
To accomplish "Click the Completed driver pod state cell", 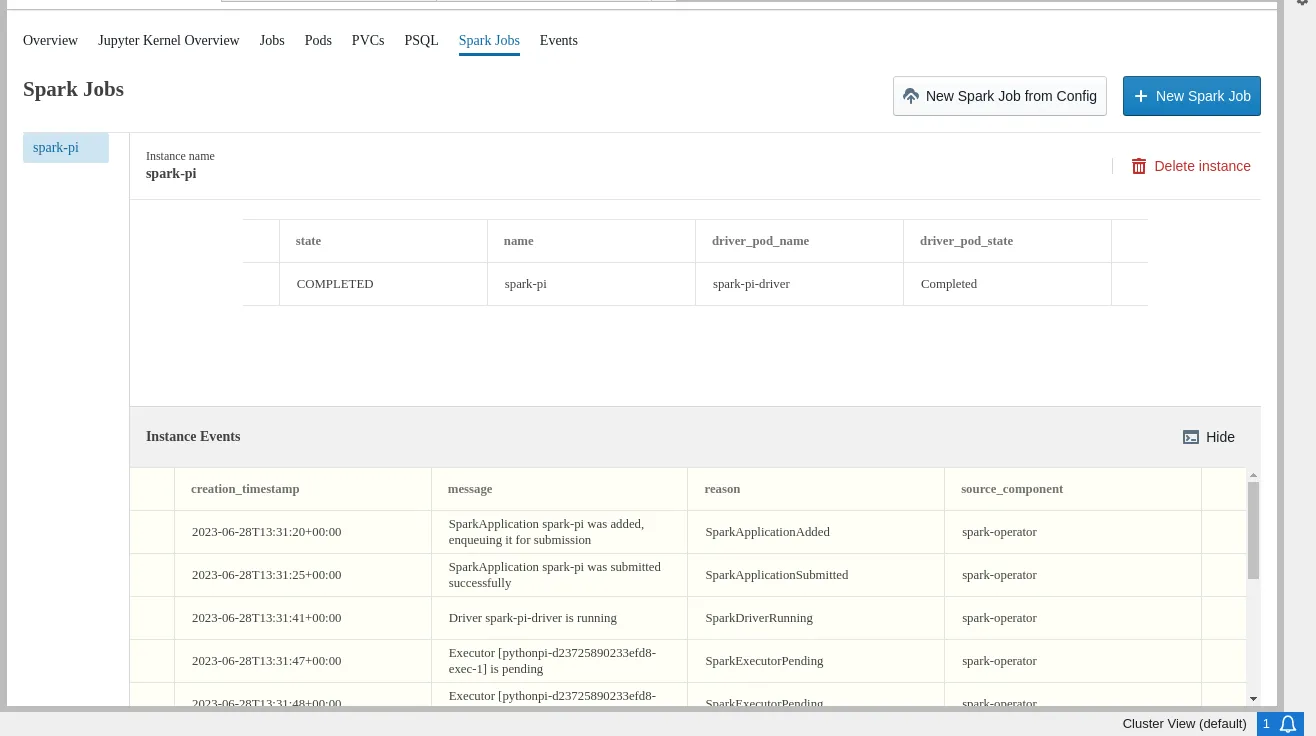I will point(1008,284).
